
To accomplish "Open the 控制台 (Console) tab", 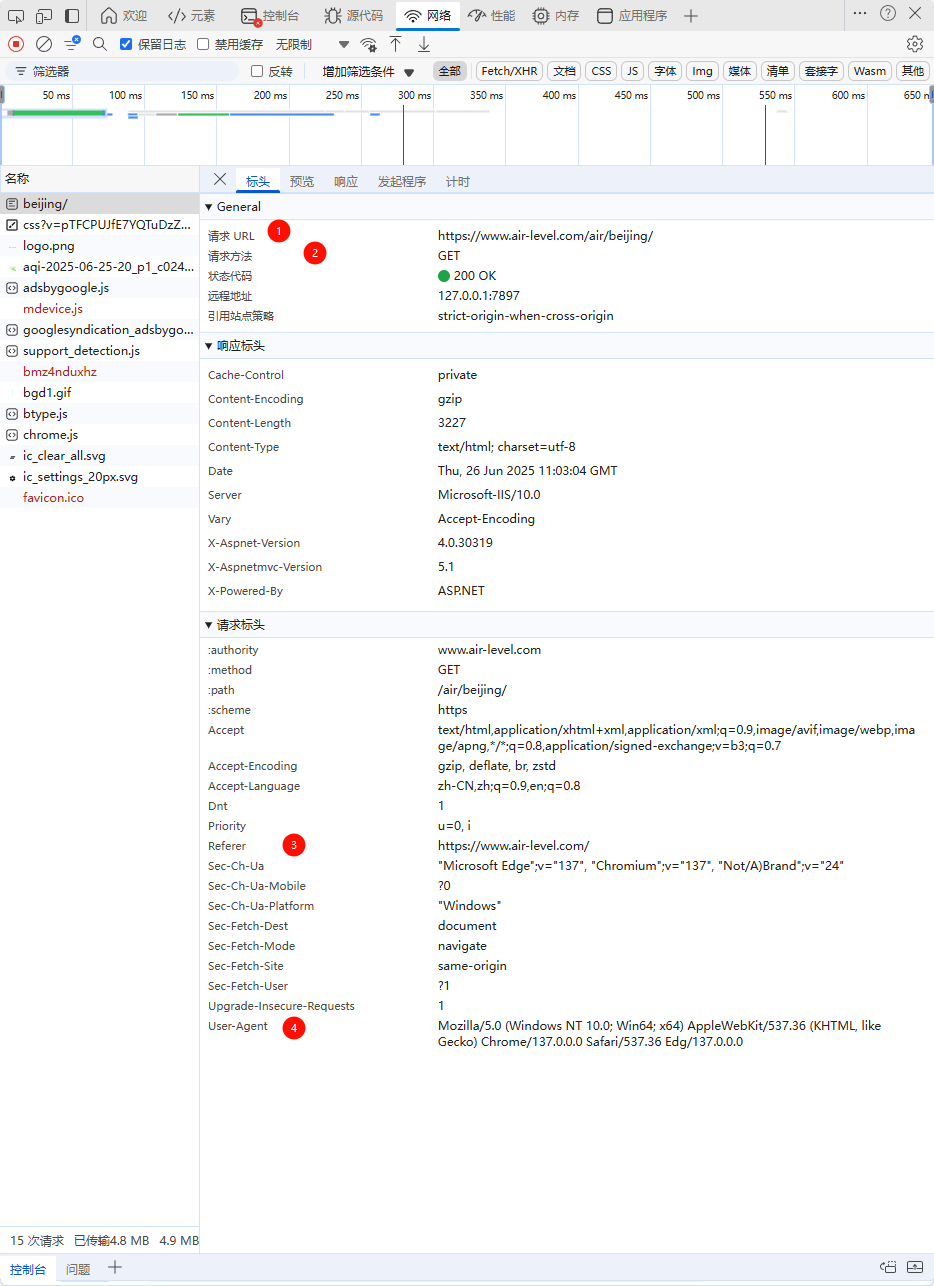I will 270,16.
